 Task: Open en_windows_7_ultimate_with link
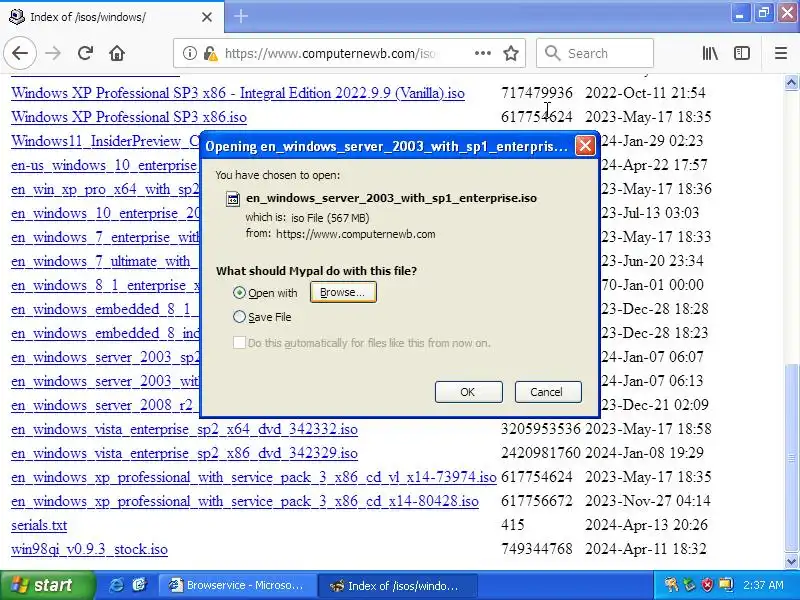pos(105,261)
